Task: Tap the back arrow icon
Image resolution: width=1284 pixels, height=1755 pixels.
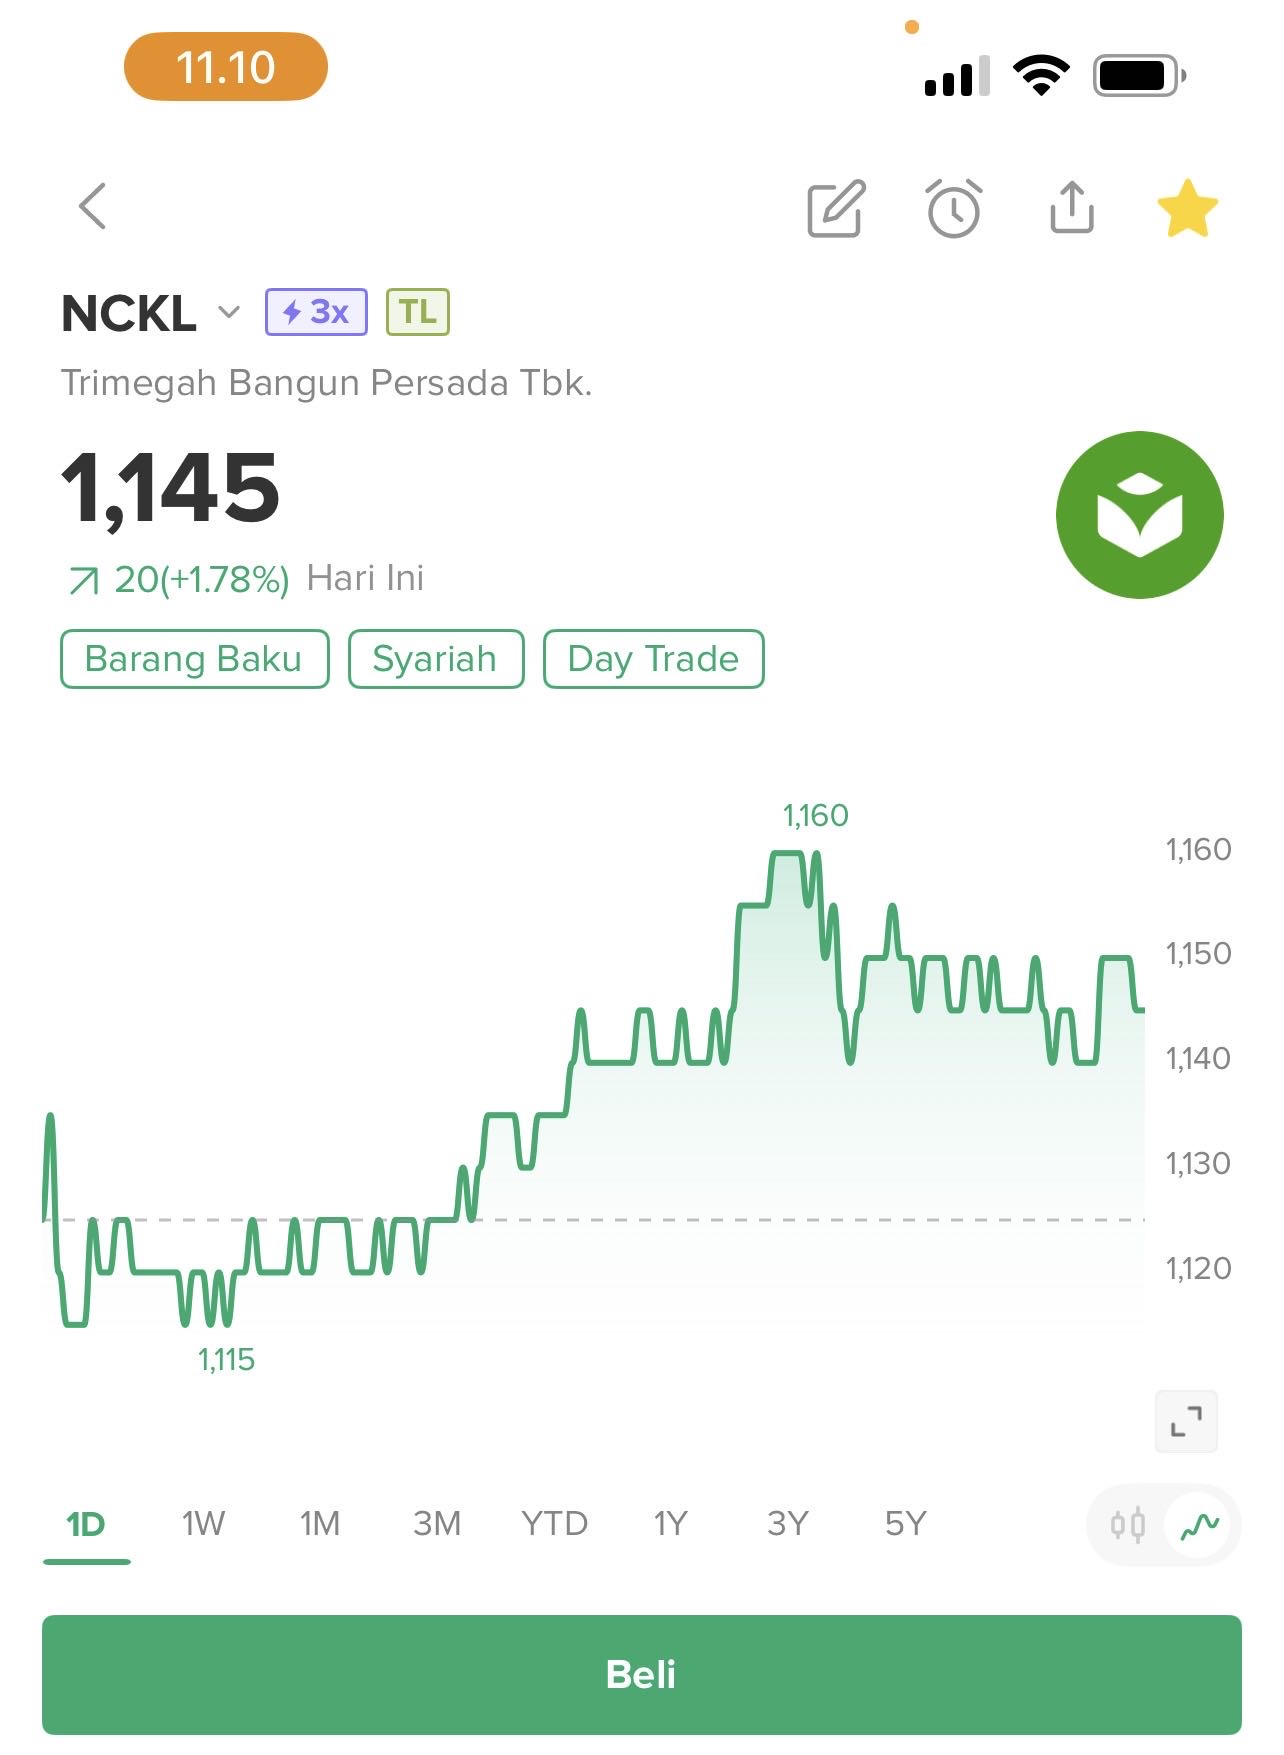Action: click(x=93, y=207)
